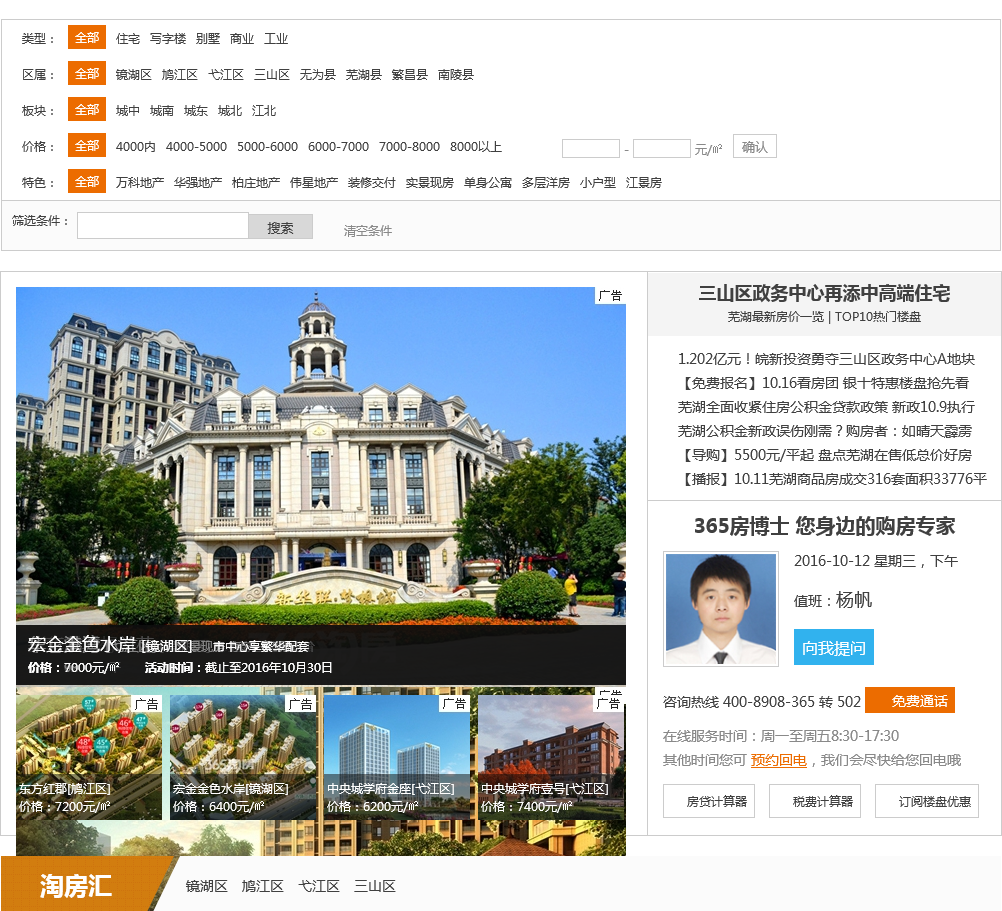Clear filters via 清空条件
Image resolution: width=1002 pixels, height=911 pixels.
click(x=367, y=231)
